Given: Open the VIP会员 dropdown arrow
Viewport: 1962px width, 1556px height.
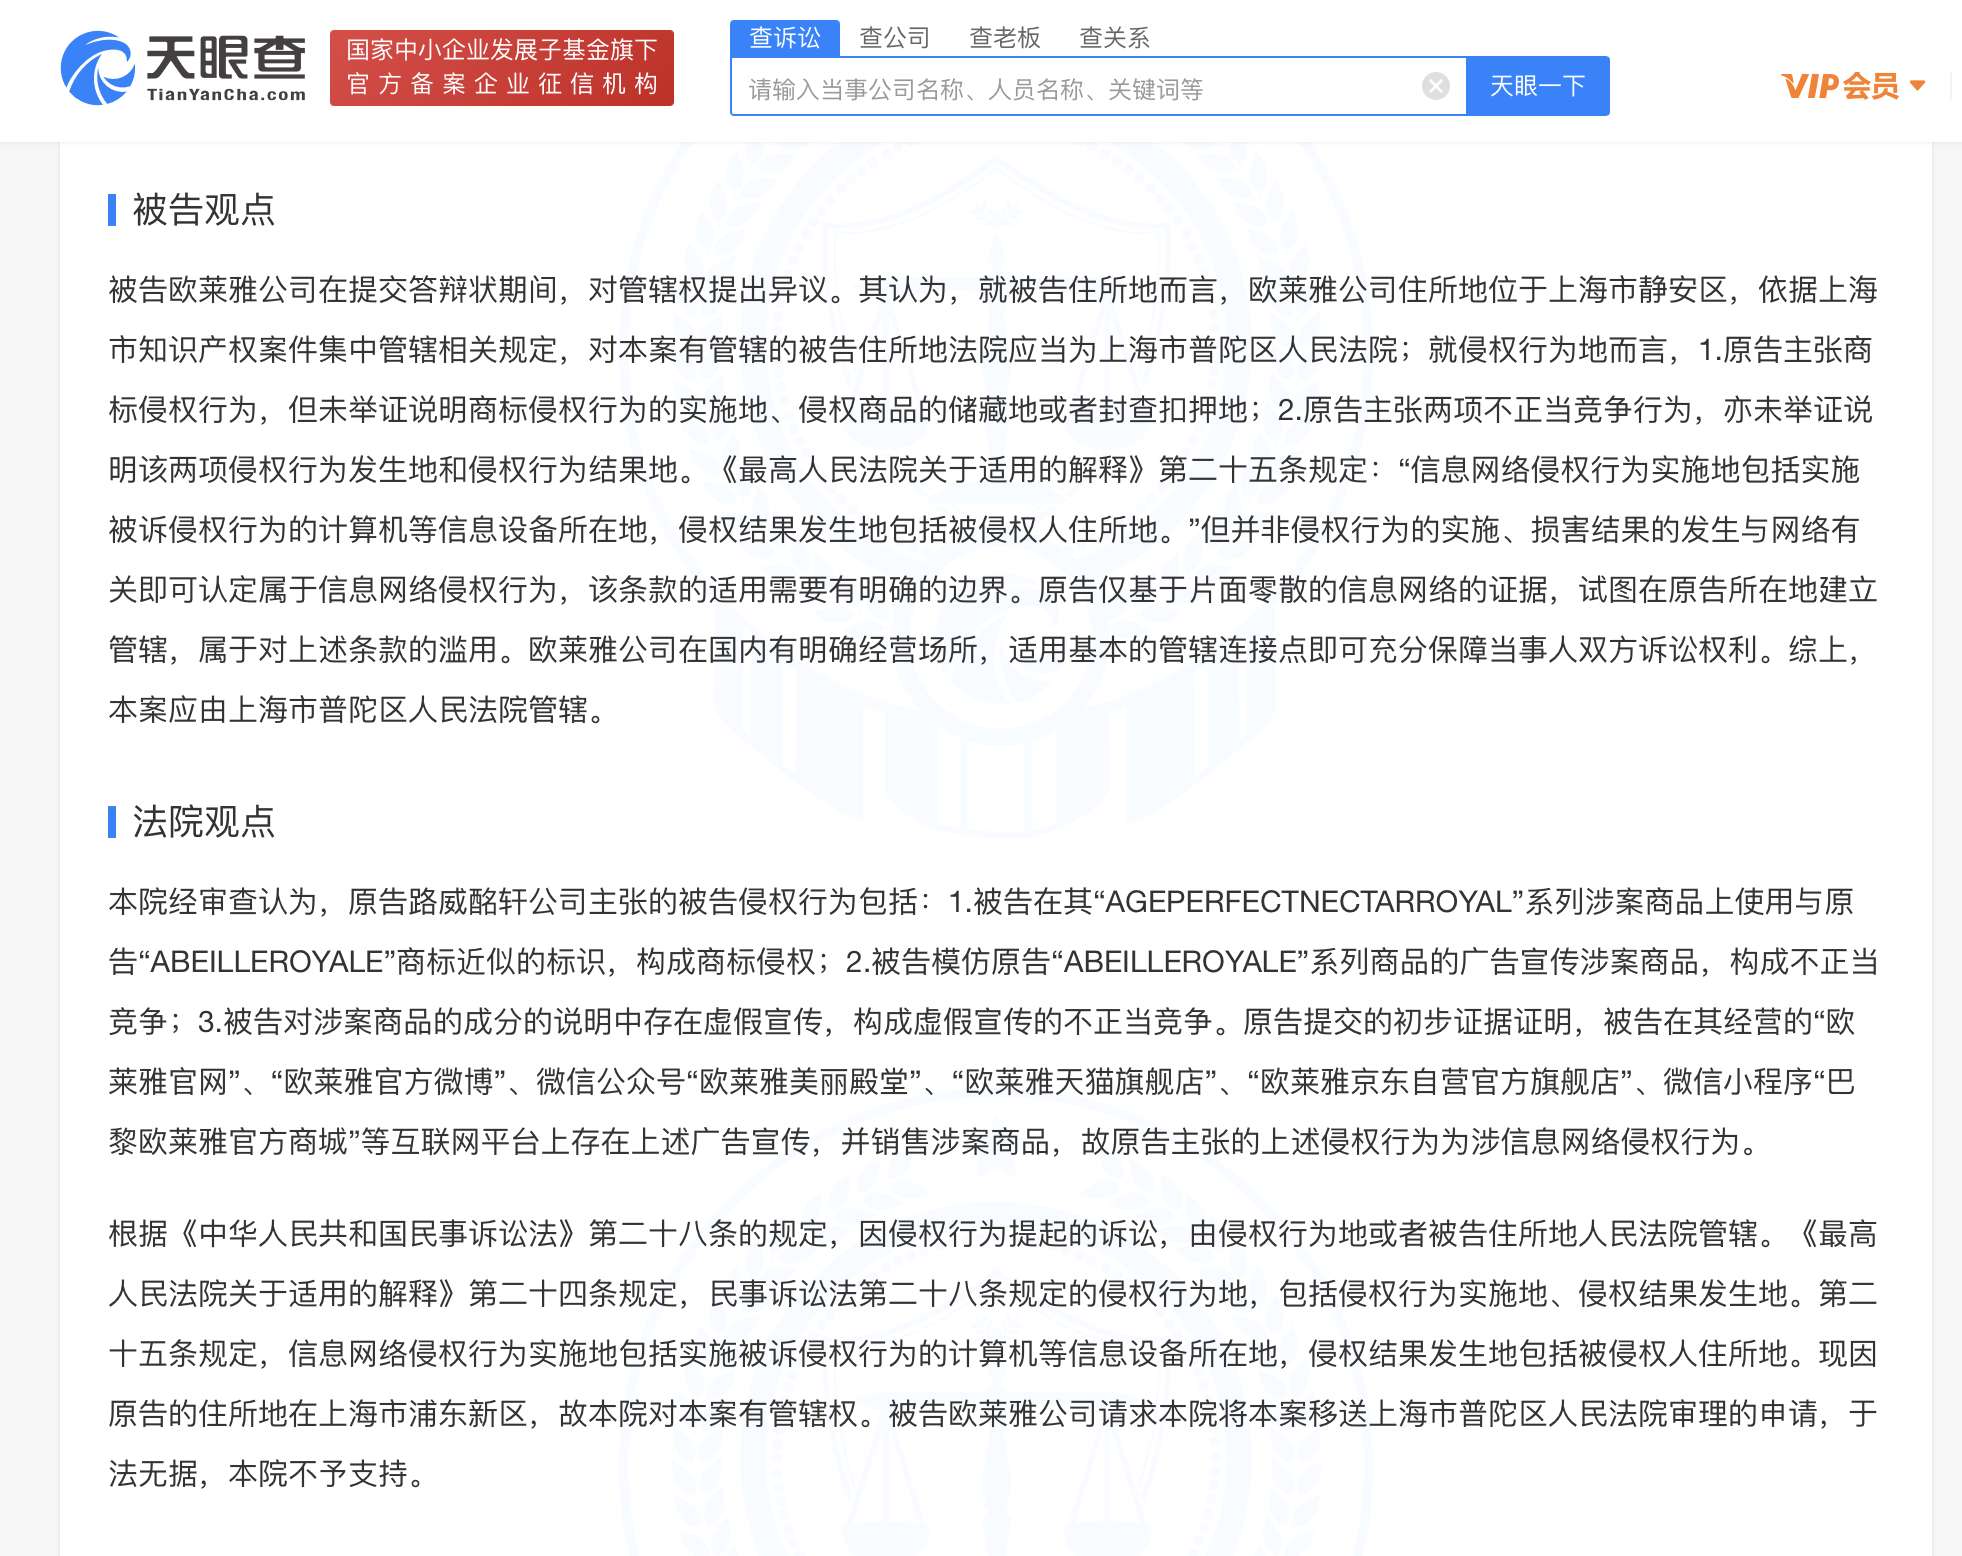Looking at the screenshot, I should pos(1918,86).
